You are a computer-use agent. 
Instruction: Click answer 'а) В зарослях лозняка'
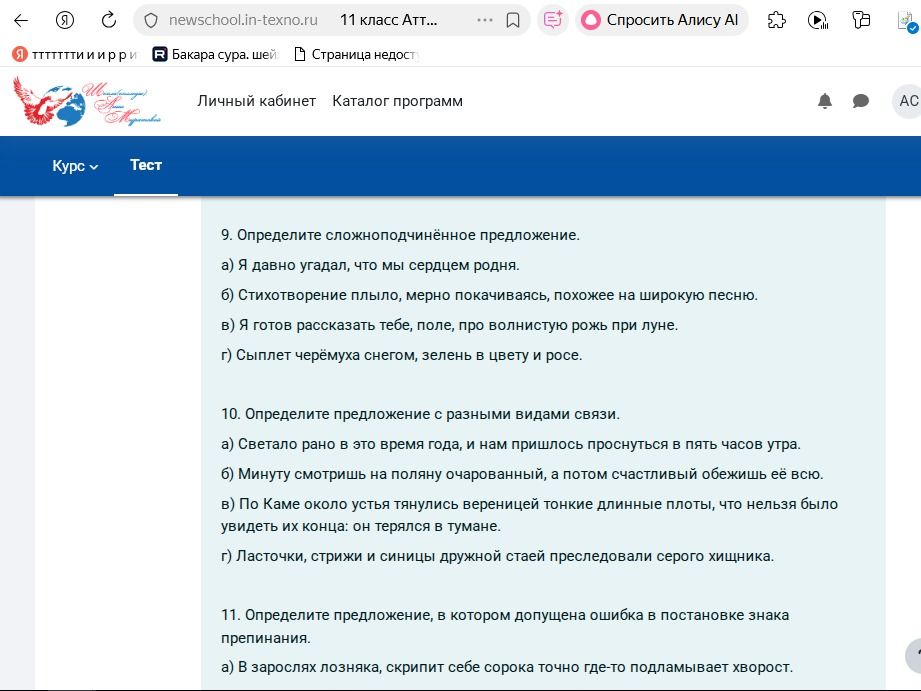click(507, 667)
